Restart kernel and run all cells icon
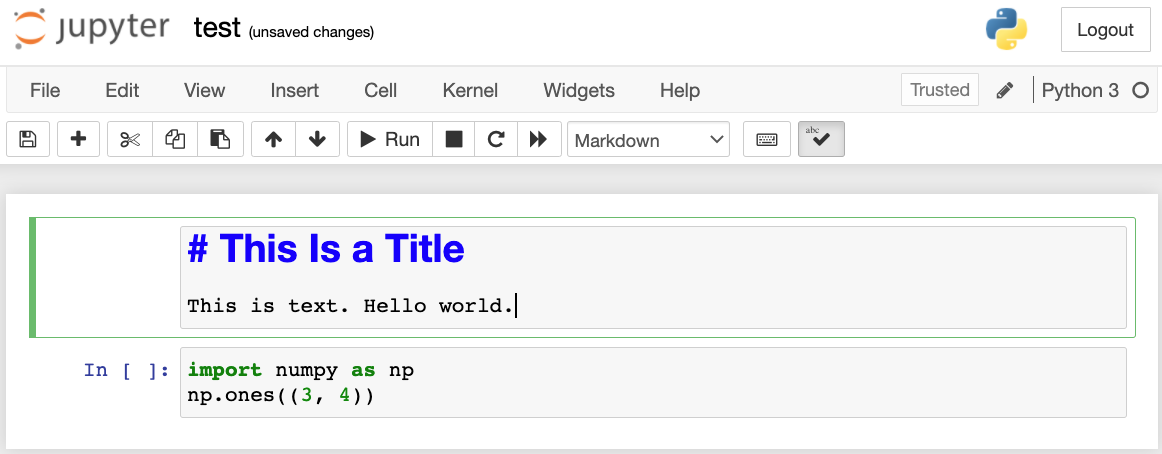The width and height of the screenshot is (1162, 454). [x=538, y=140]
